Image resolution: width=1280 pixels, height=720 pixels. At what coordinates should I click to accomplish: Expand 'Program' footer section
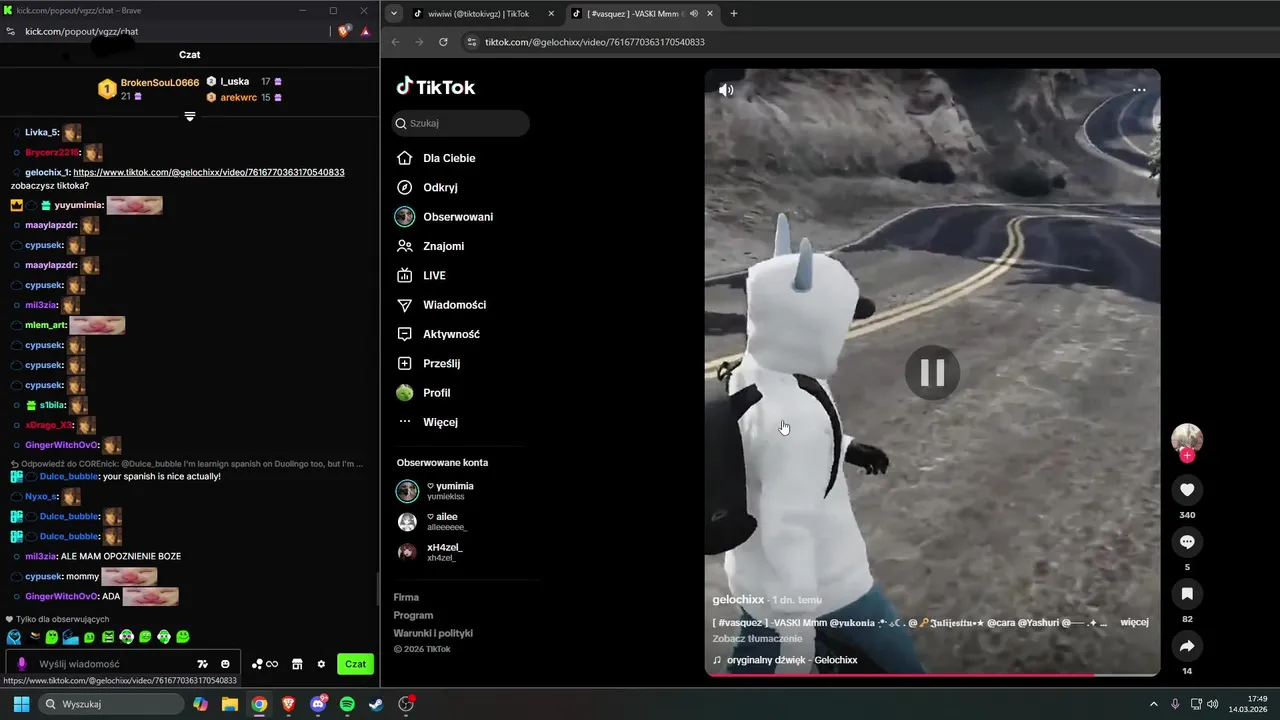413,615
